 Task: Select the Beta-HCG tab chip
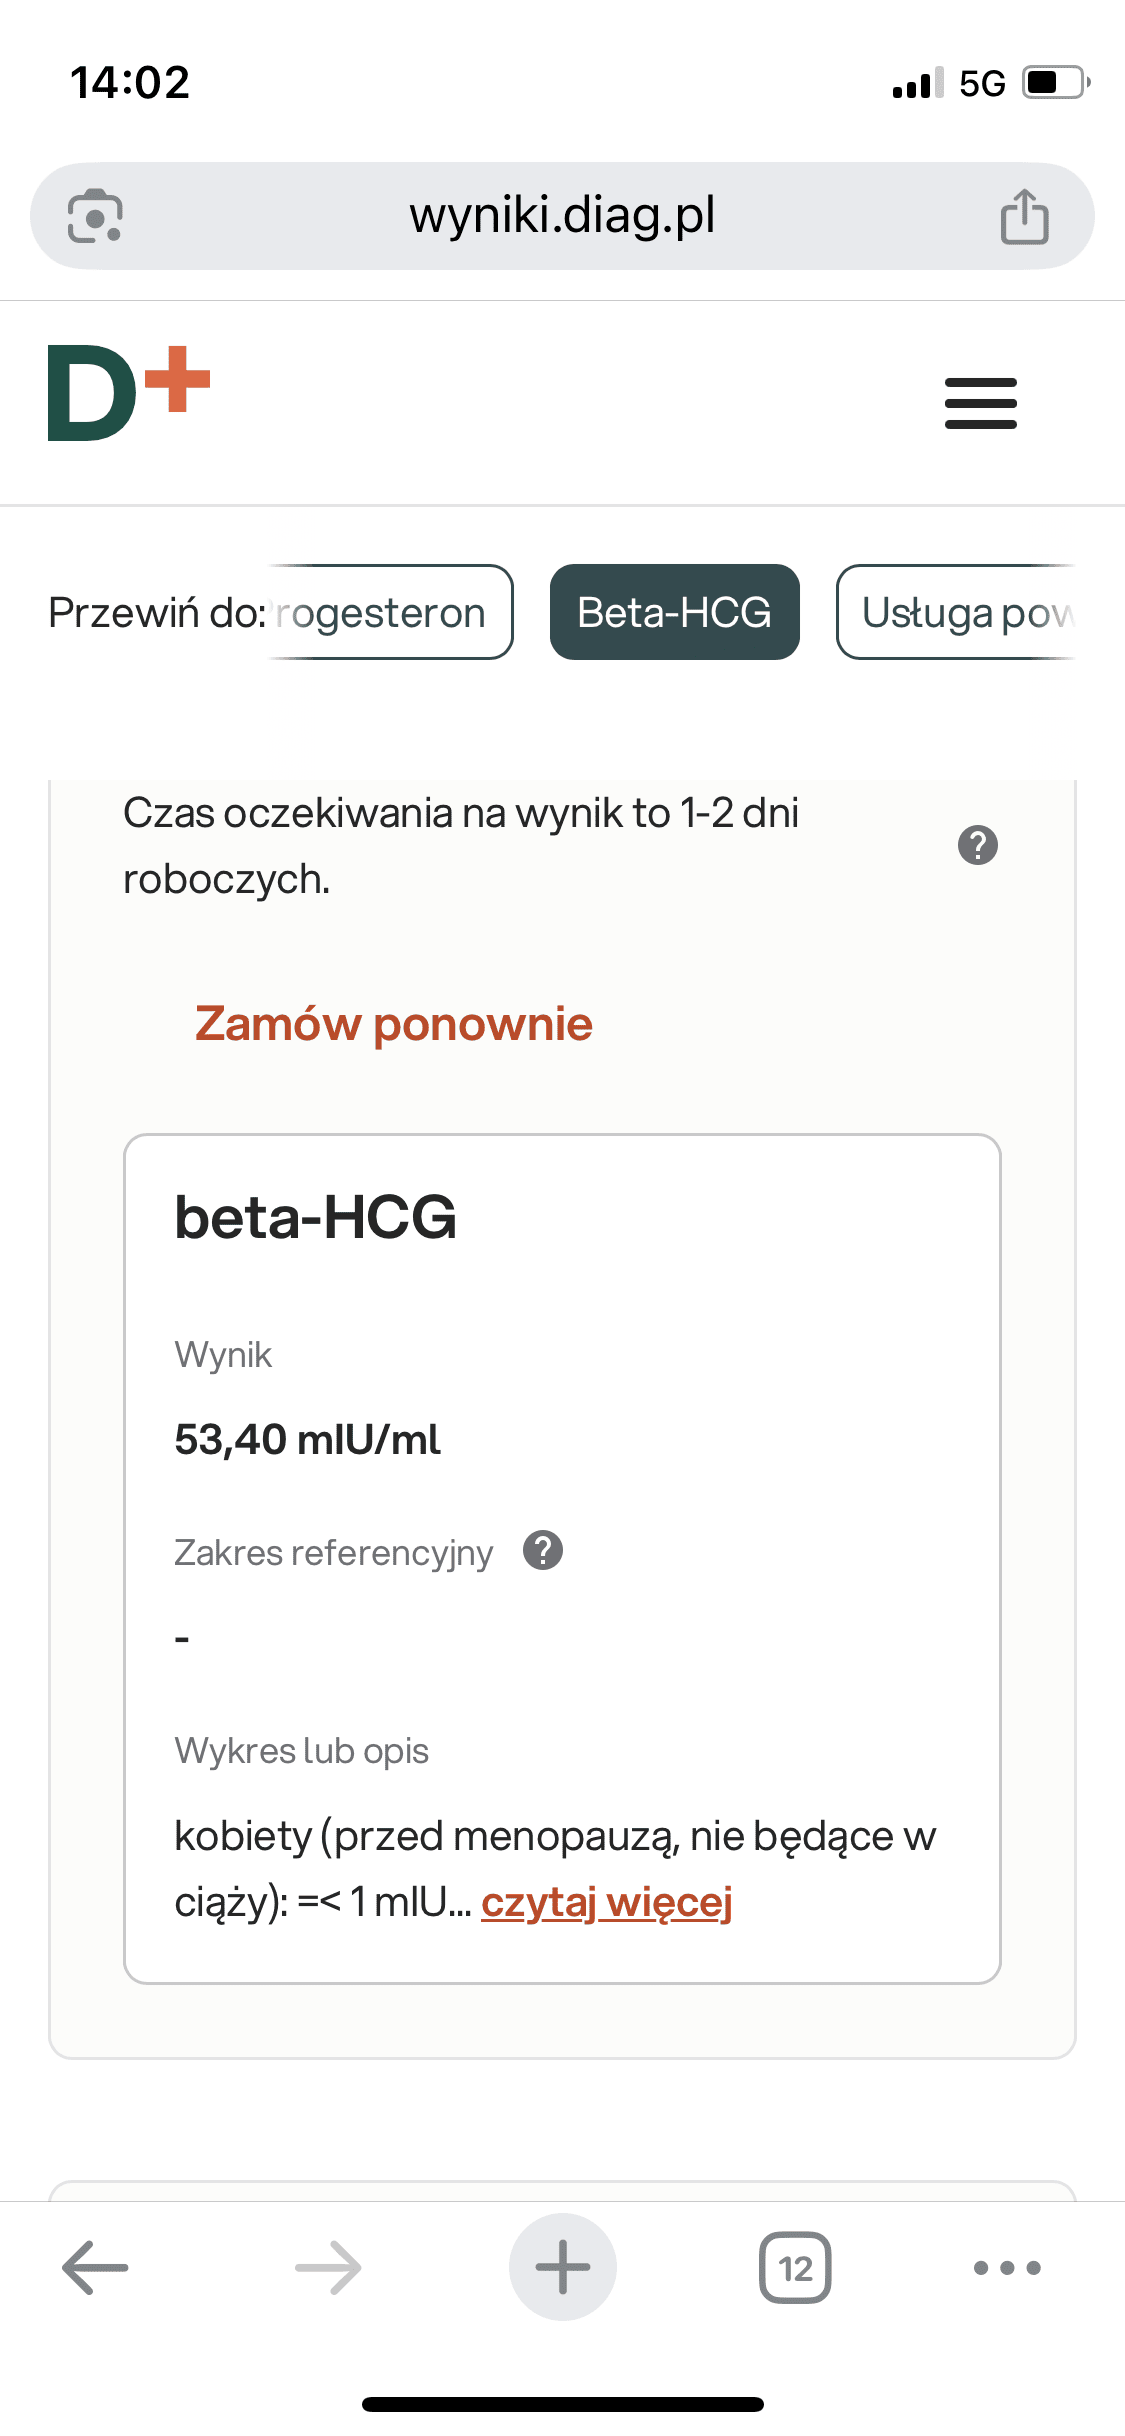[674, 612]
